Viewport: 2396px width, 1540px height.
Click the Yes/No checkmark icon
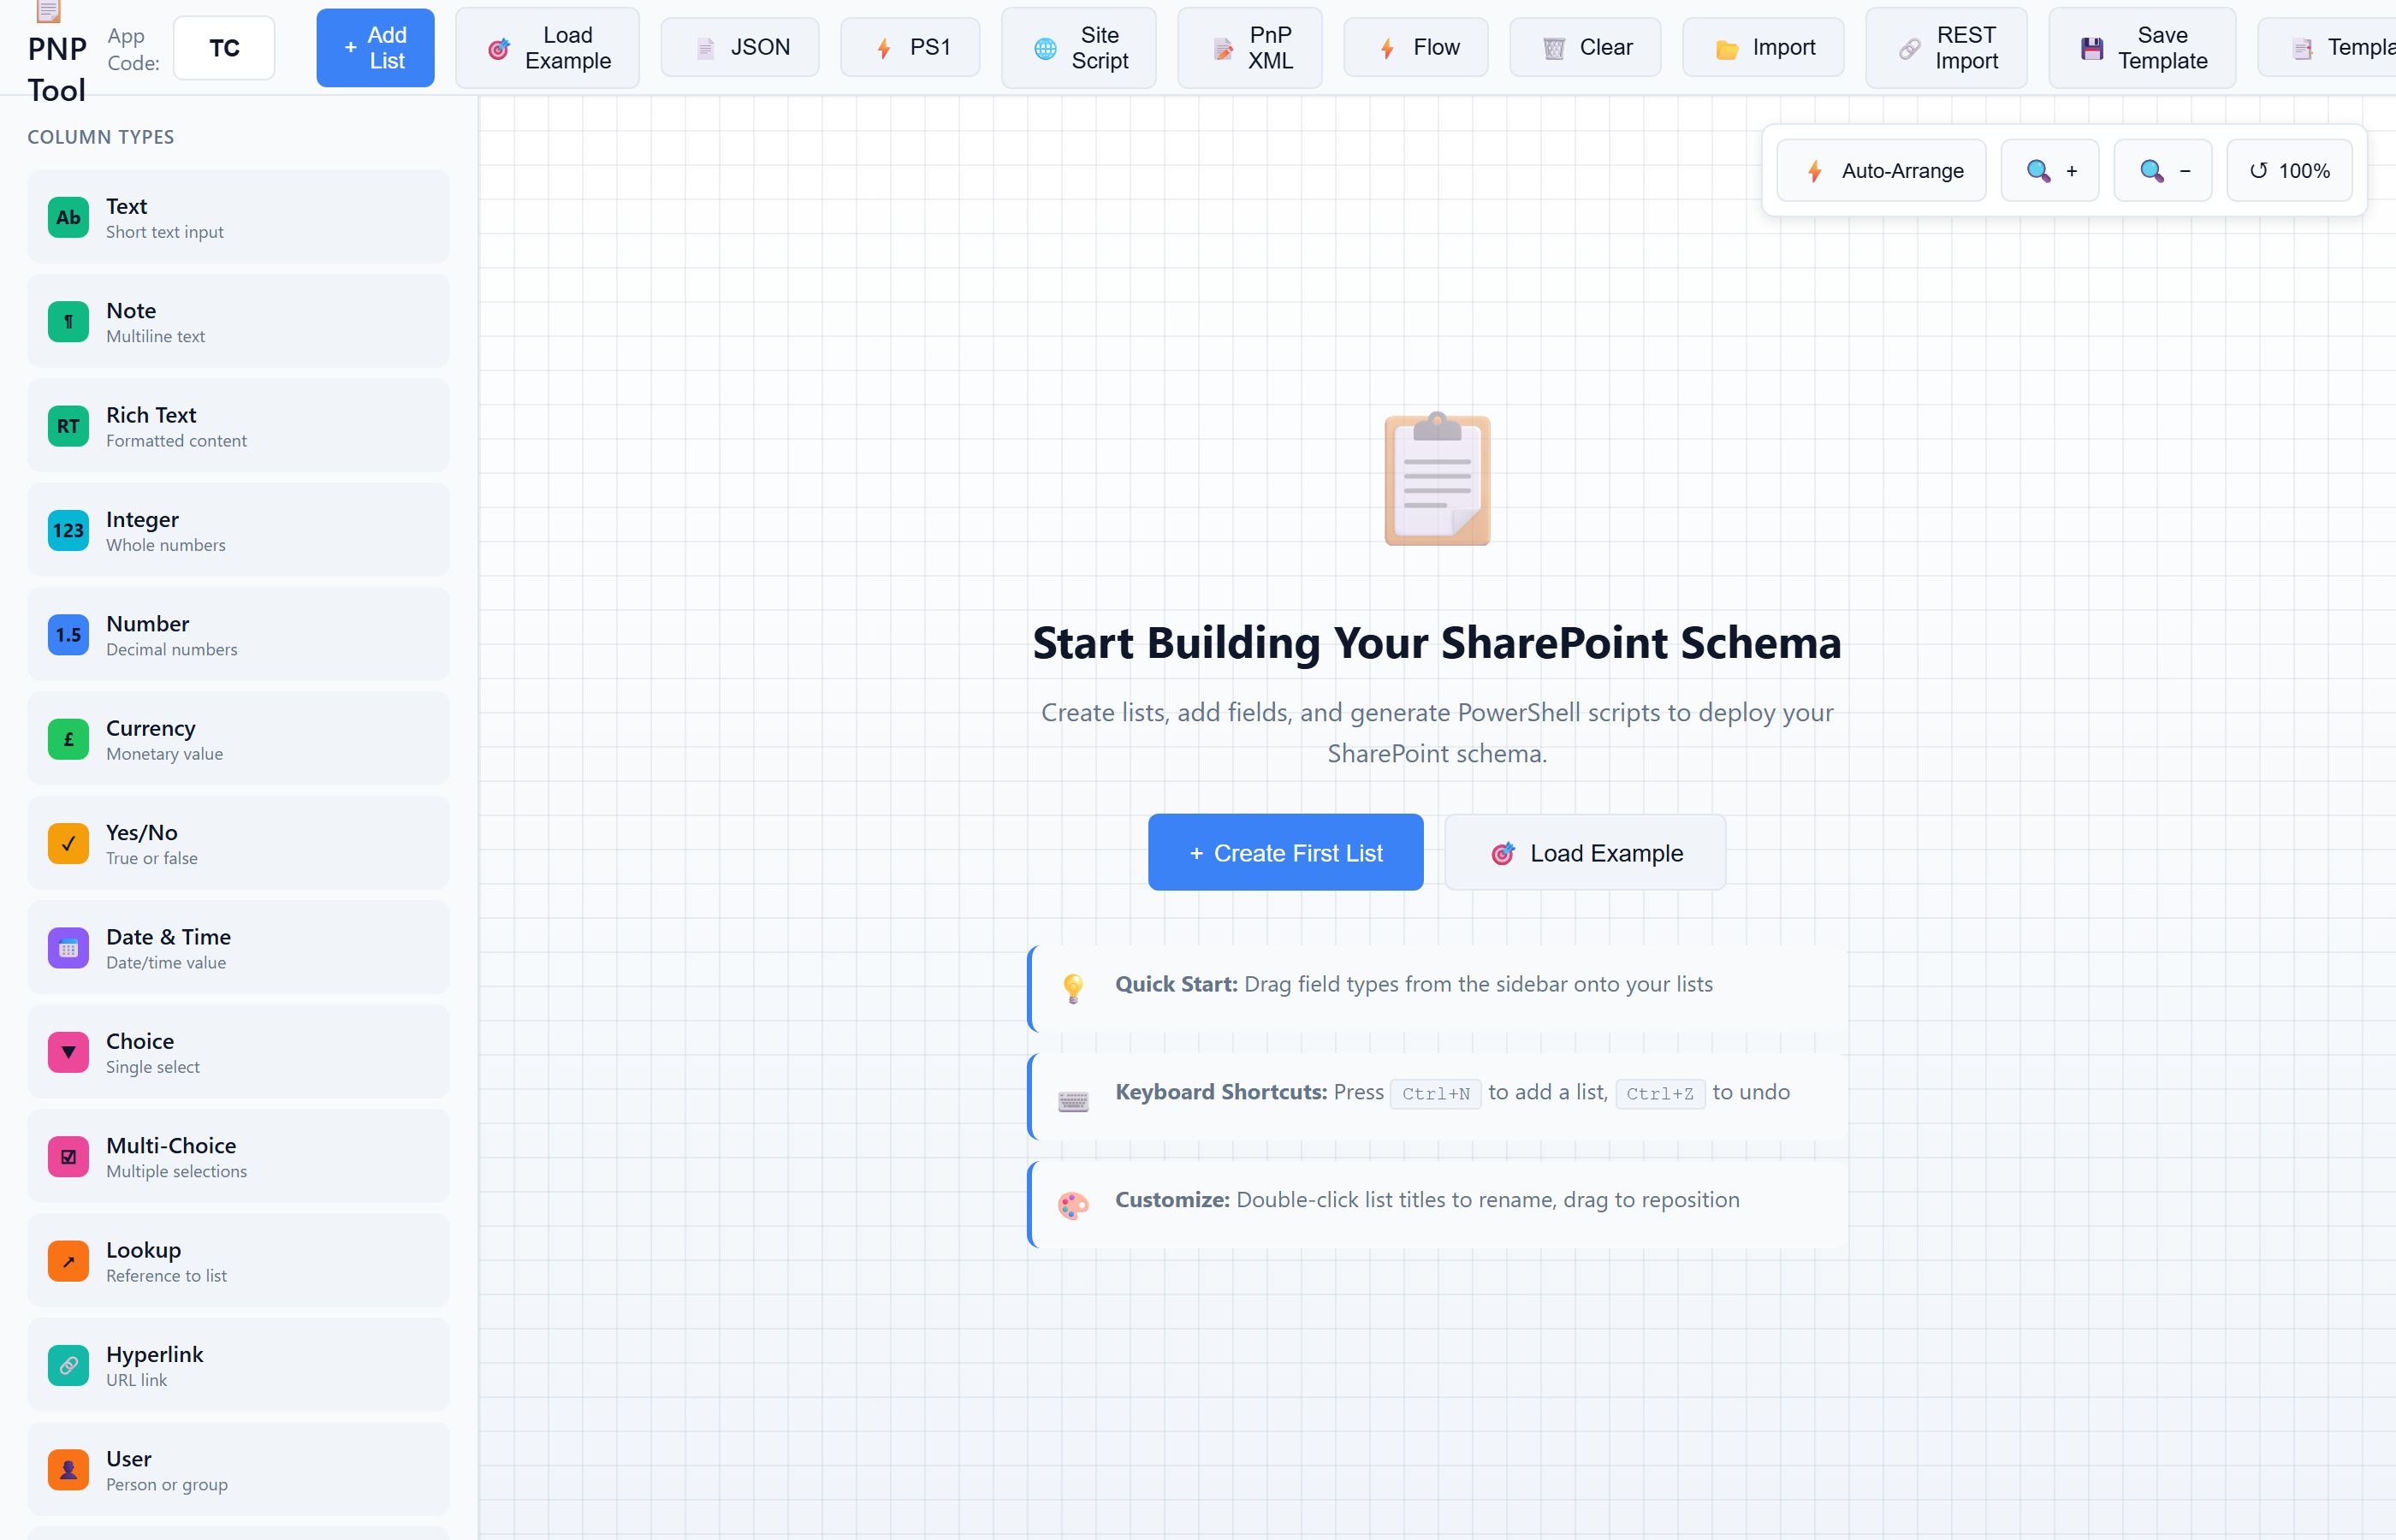click(x=68, y=843)
